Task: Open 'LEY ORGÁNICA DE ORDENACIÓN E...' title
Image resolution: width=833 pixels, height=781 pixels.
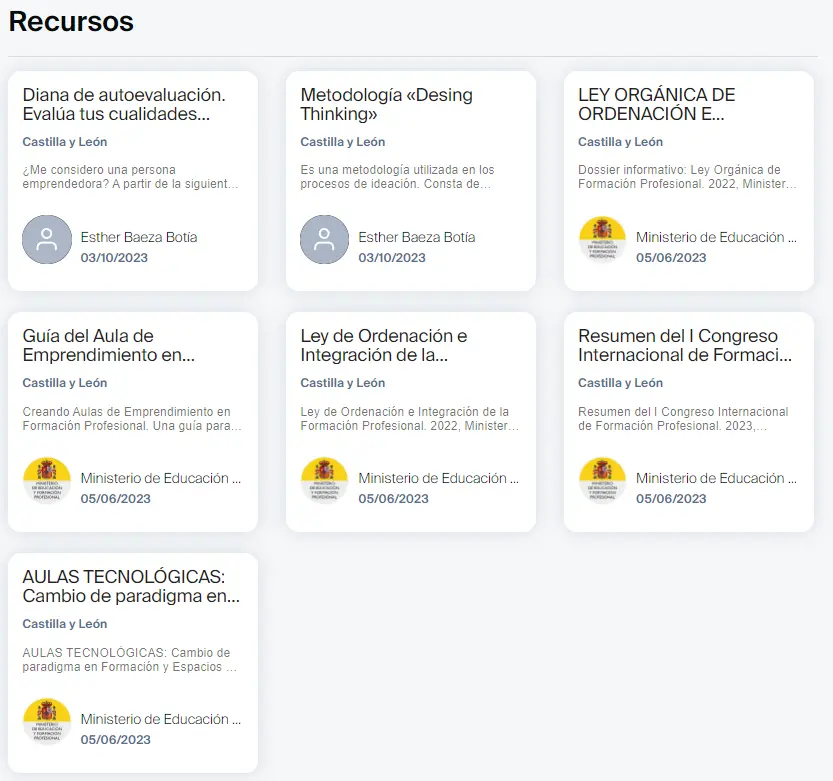Action: pyautogui.click(x=657, y=104)
